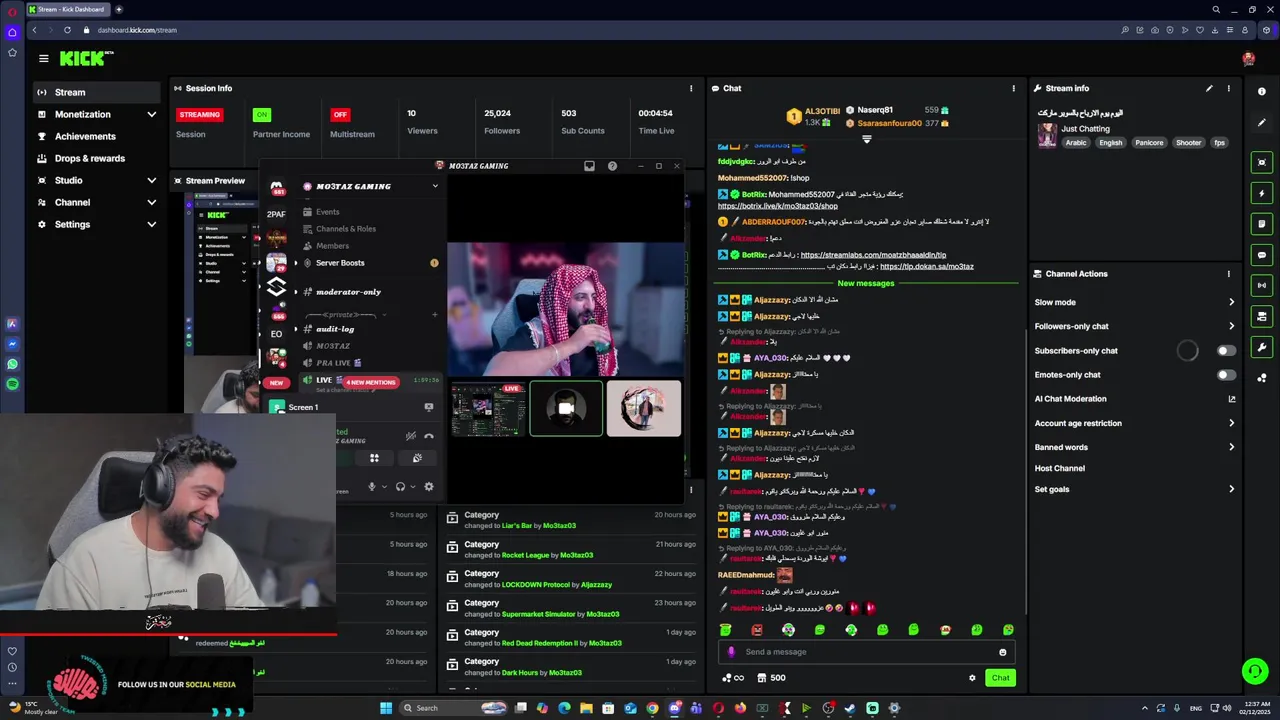This screenshot has height=720, width=1280.
Task: Open Stream info three-dot options
Action: click(x=1229, y=88)
